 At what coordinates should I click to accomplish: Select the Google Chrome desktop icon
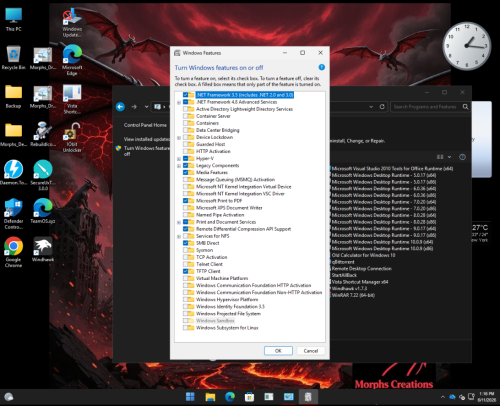13,252
